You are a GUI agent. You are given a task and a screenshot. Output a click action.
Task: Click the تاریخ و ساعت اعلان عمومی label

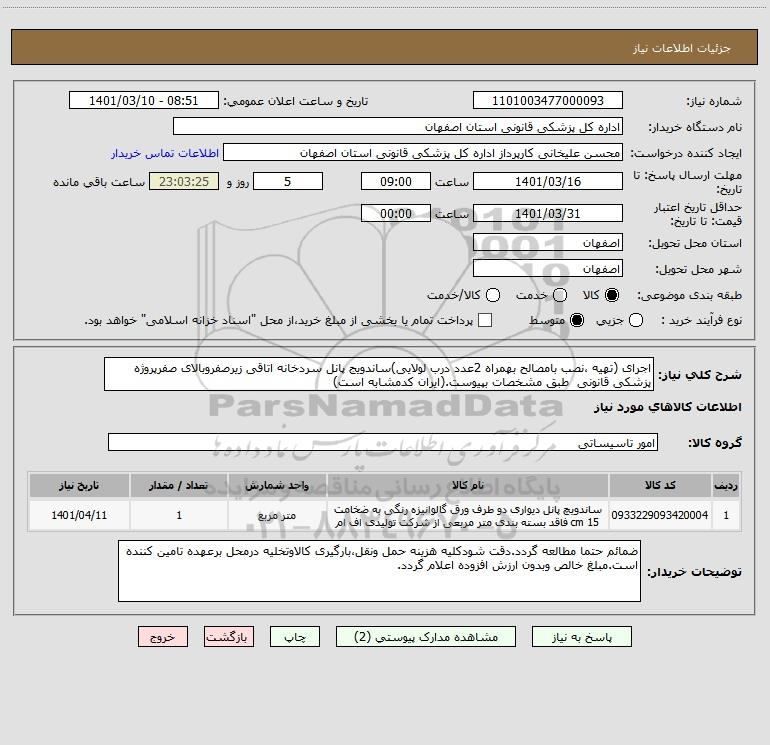[x=296, y=101]
